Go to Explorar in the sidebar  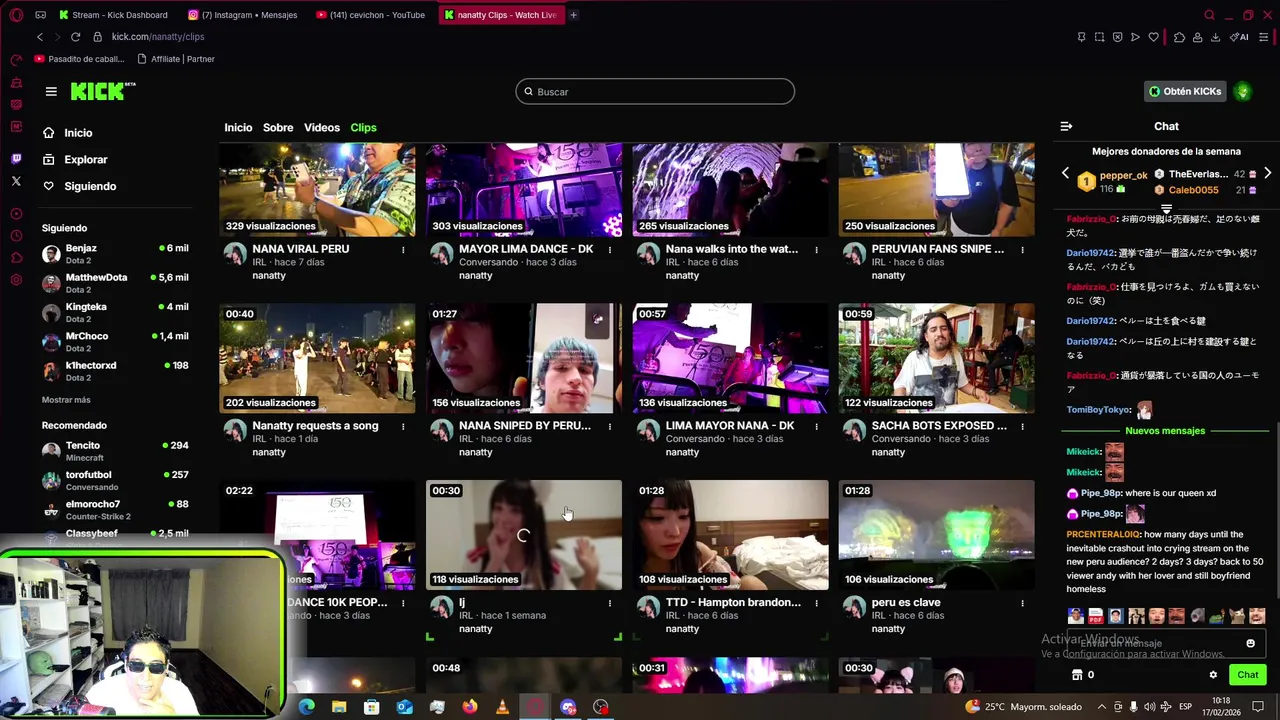click(85, 159)
